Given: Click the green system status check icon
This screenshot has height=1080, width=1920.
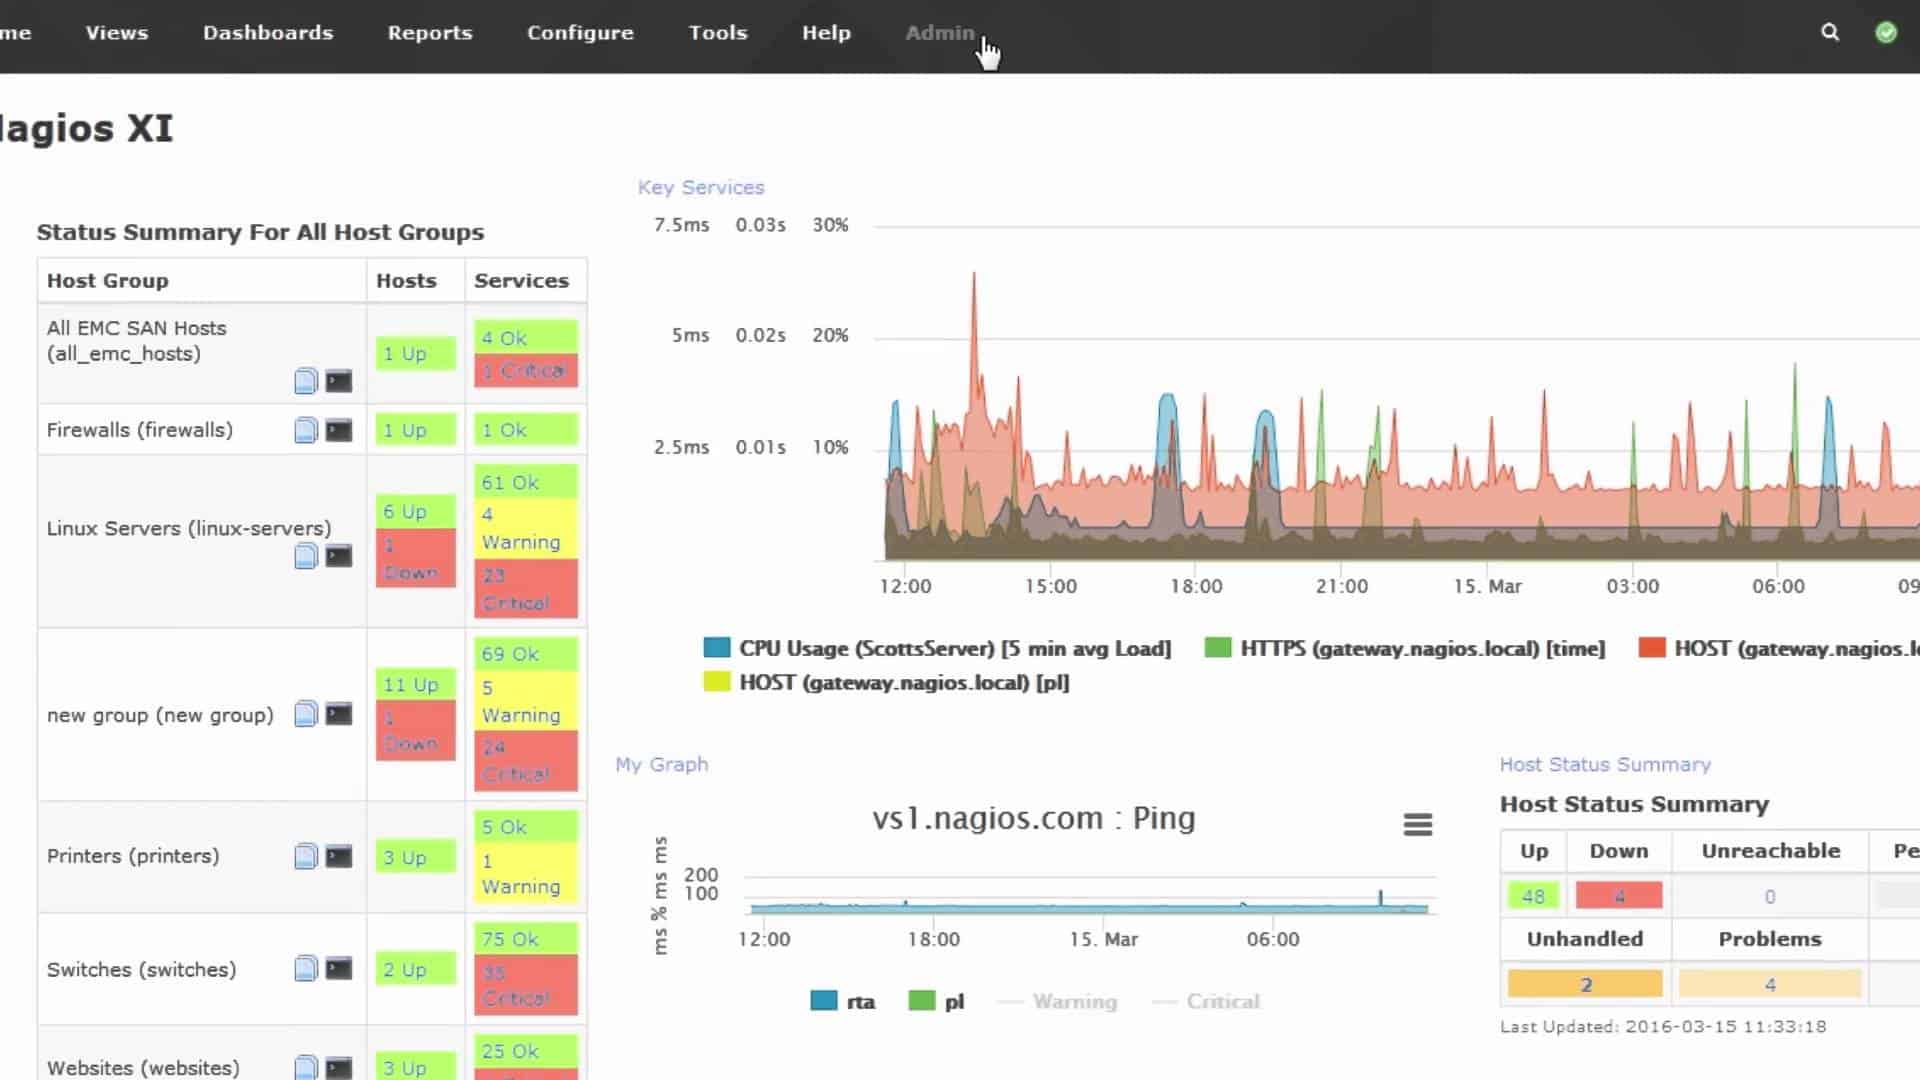Looking at the screenshot, I should 1886,32.
